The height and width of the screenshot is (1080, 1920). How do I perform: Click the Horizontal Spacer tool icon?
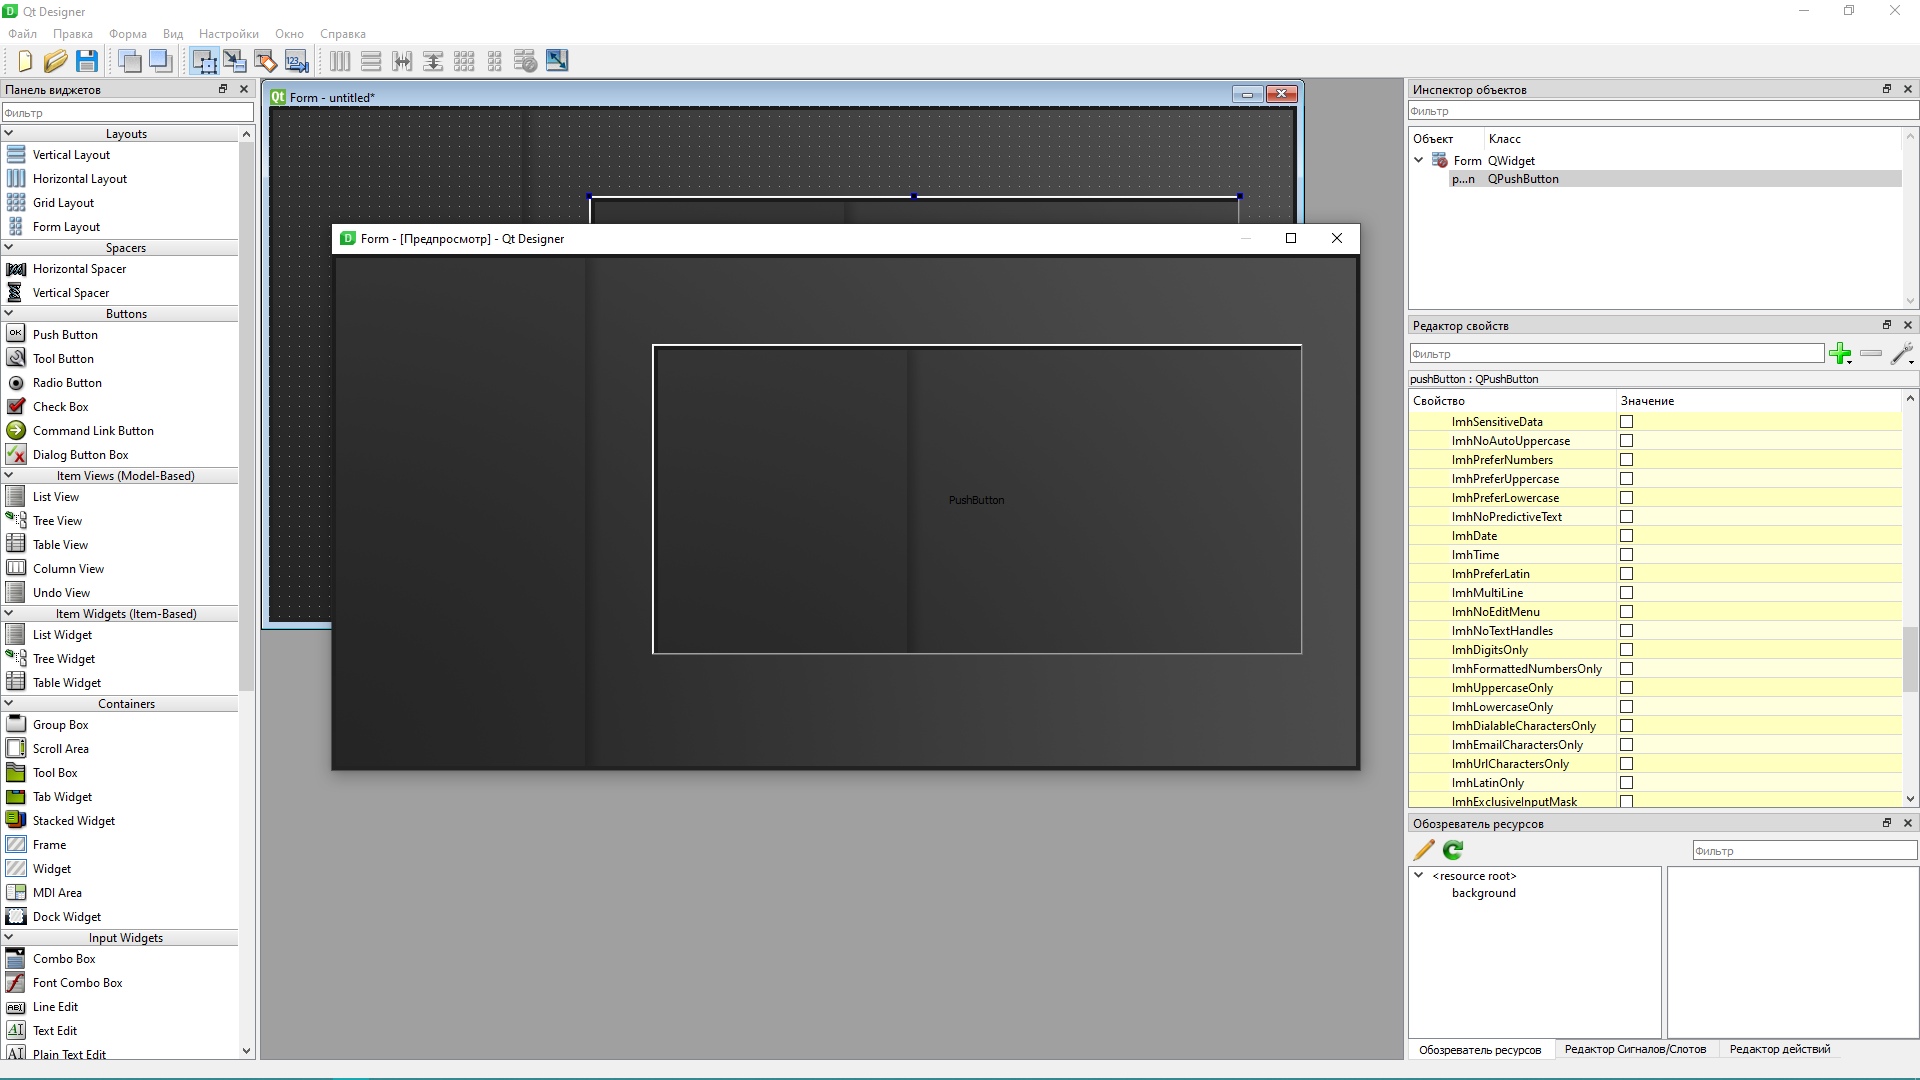(15, 268)
